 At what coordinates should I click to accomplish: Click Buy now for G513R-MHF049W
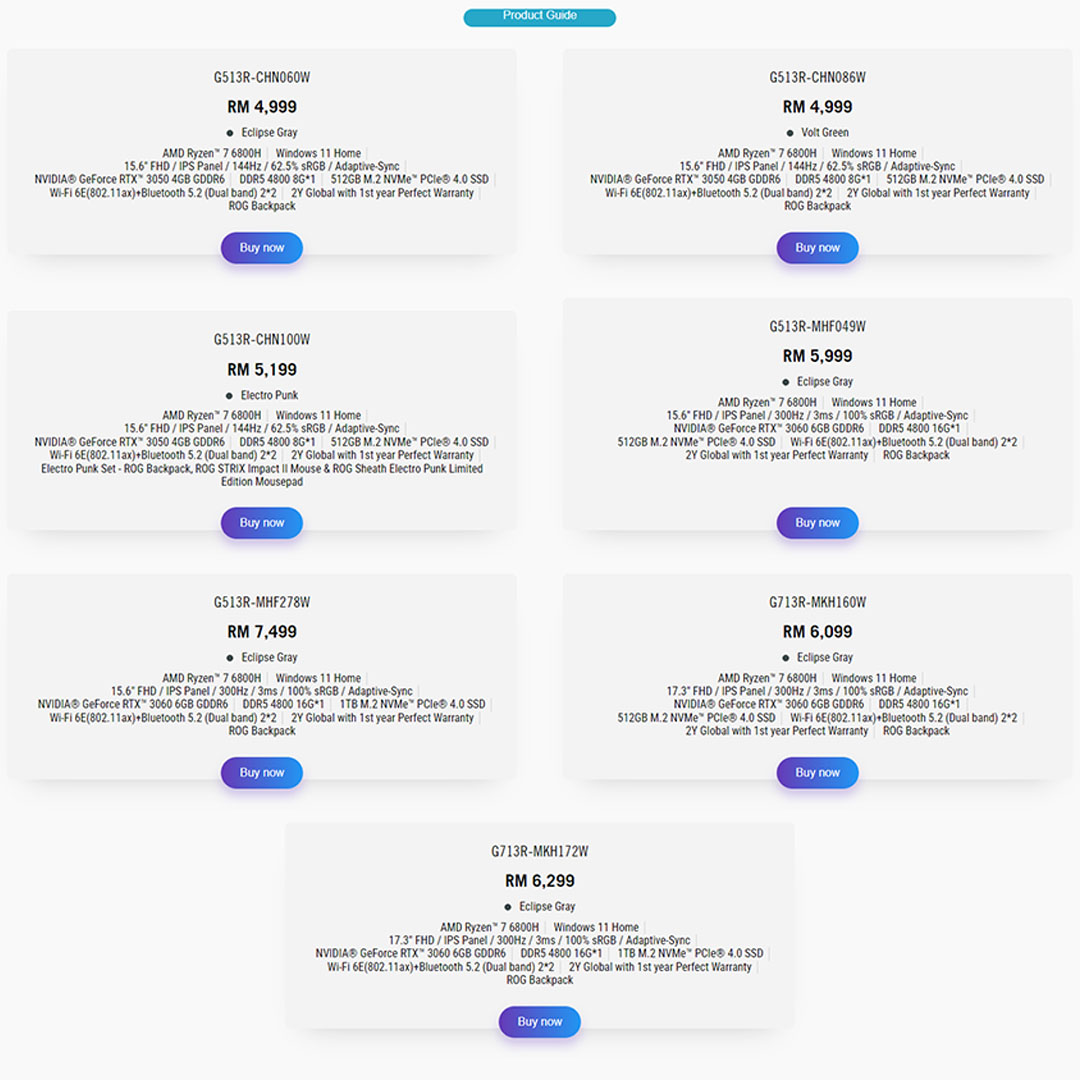click(x=817, y=522)
